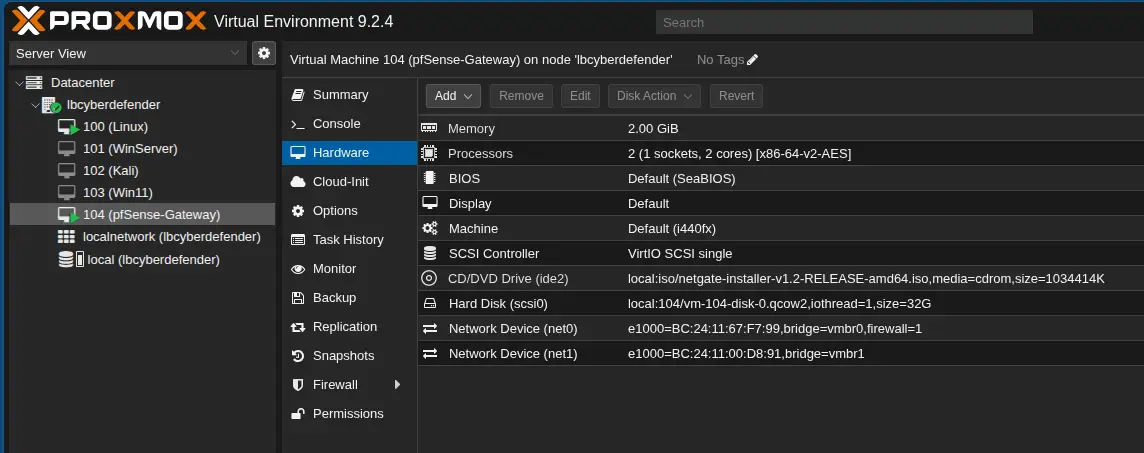Screen dimensions: 1144x453
Task: Collapse the lbcyberdefender node arrow
Action: click(35, 105)
